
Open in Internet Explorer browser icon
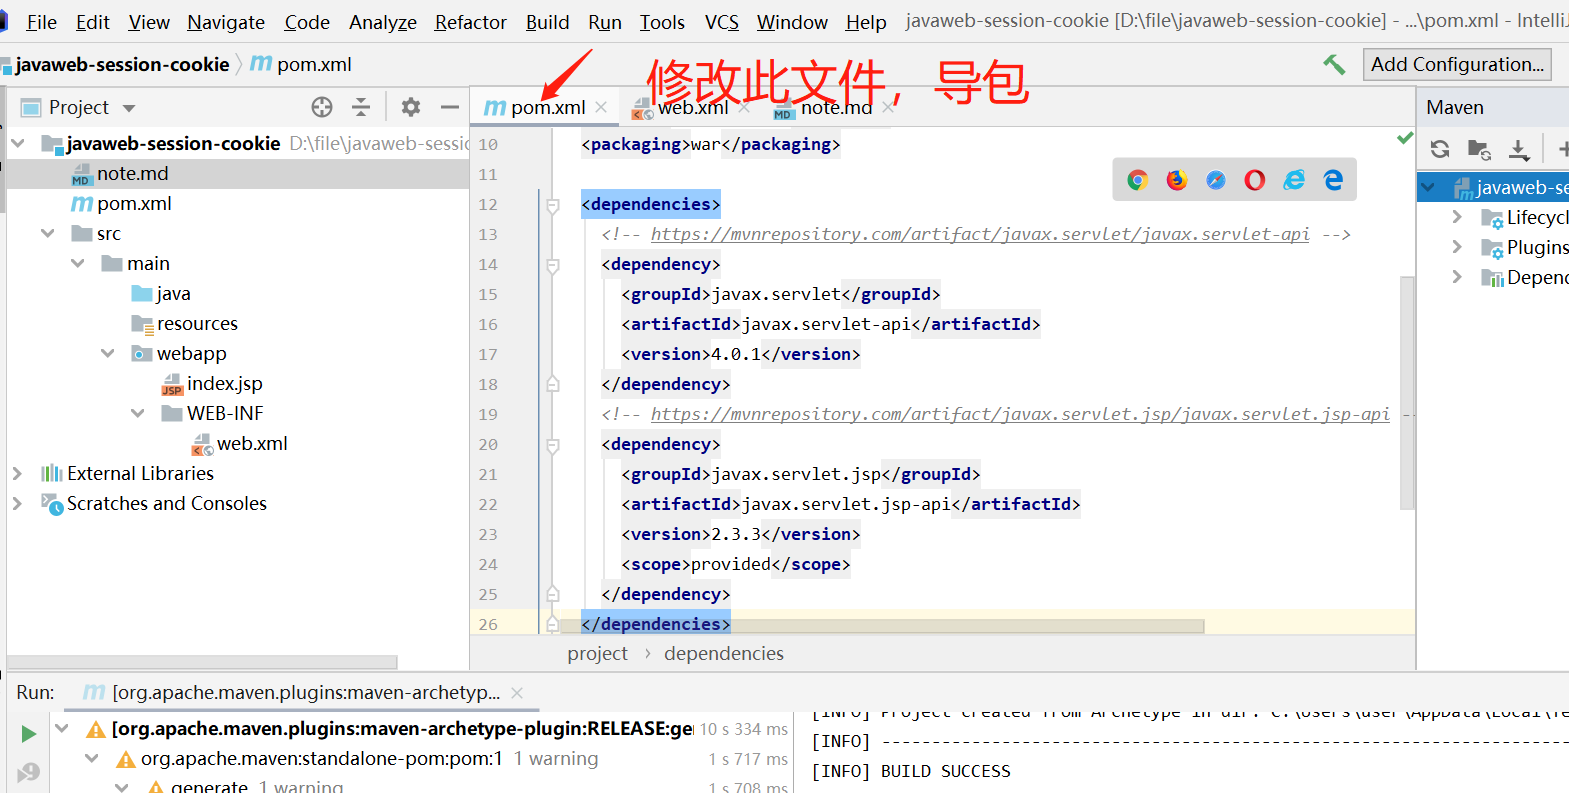point(1294,180)
